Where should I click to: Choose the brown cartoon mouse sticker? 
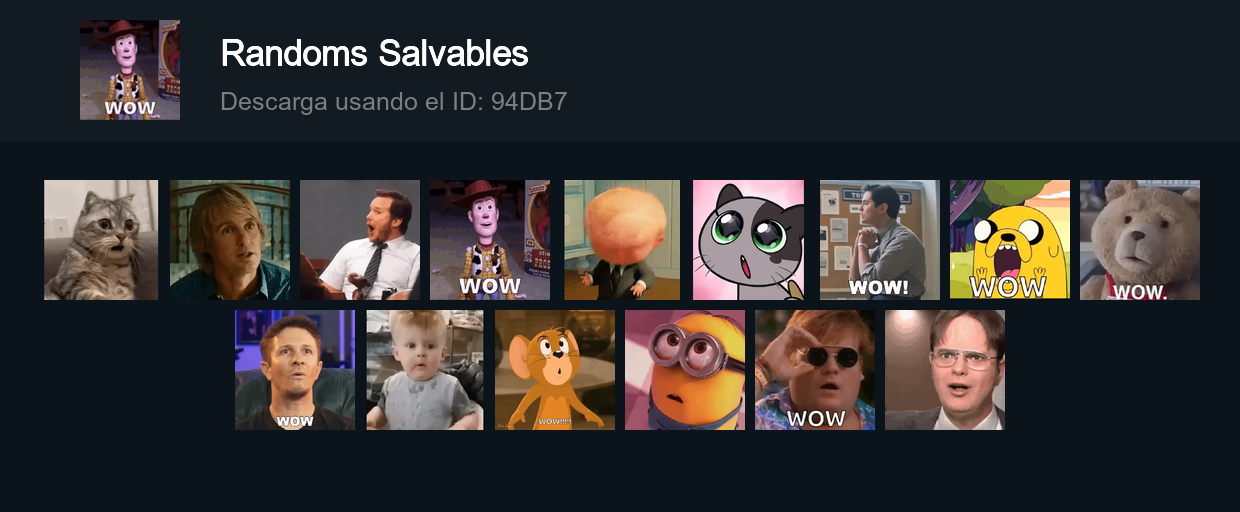point(555,370)
